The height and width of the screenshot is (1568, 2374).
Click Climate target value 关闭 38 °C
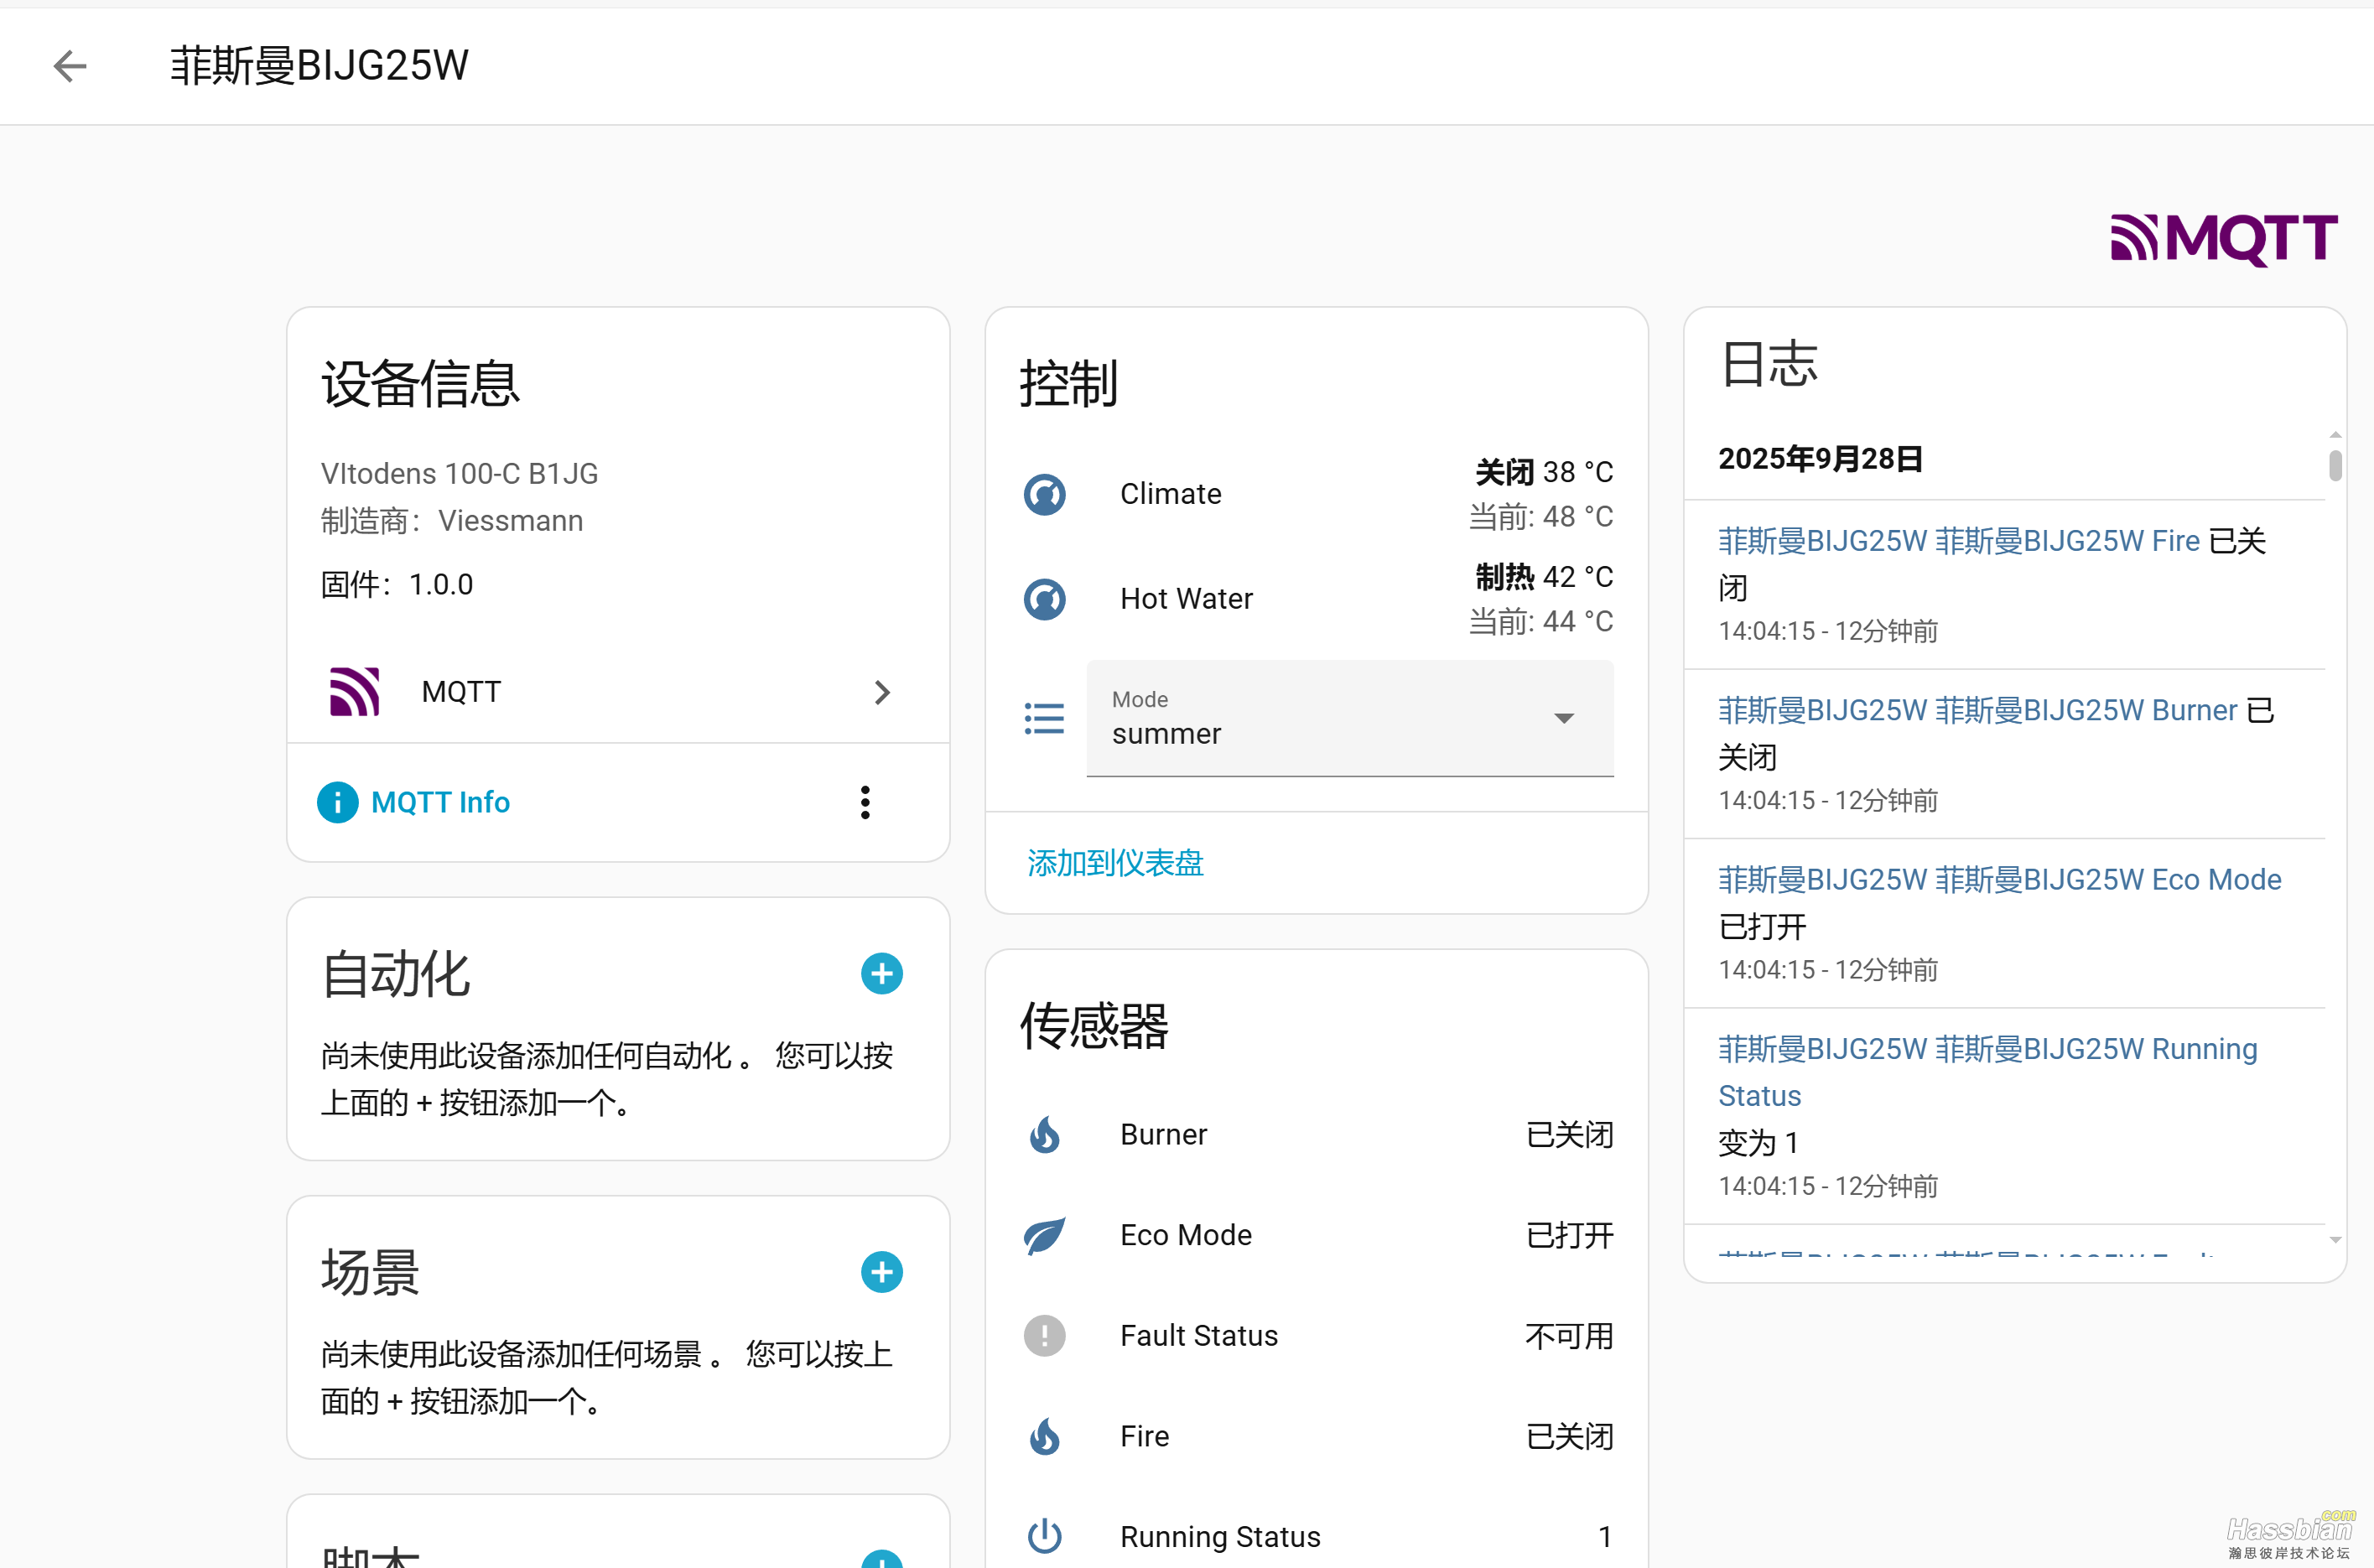[1544, 471]
